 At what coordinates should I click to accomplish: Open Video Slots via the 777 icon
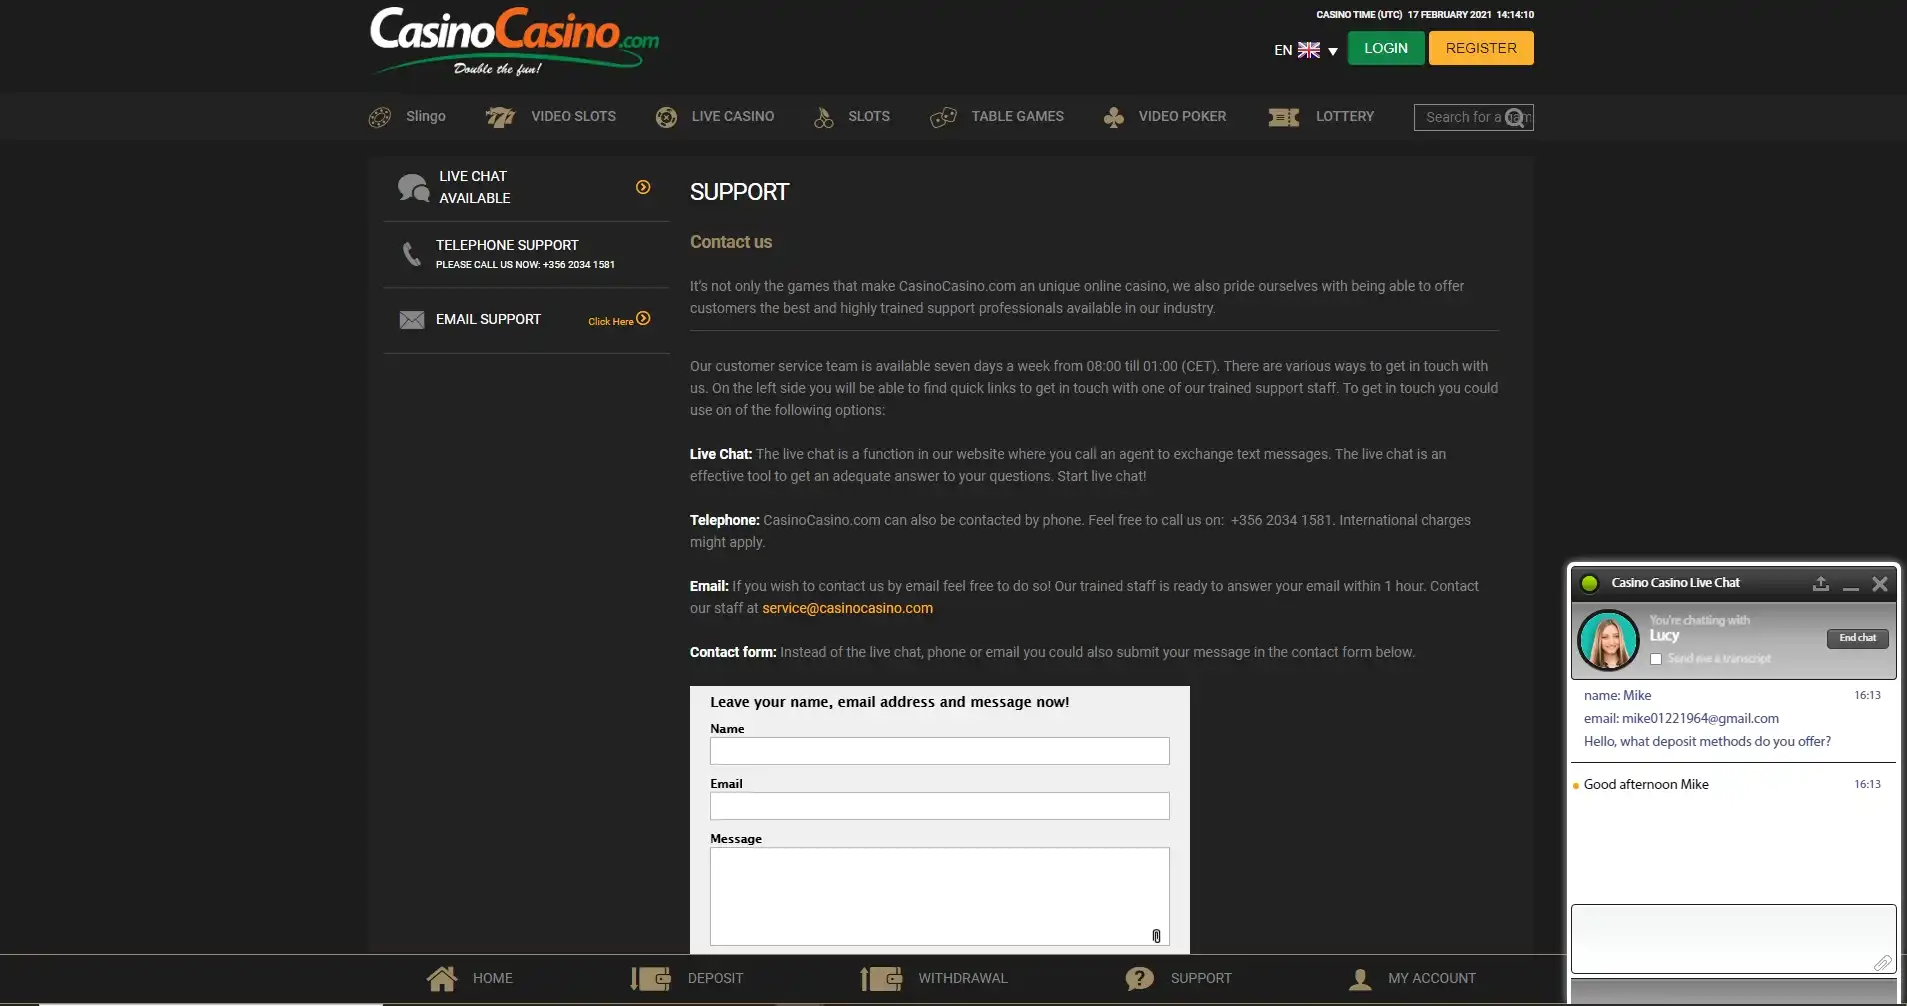point(500,117)
